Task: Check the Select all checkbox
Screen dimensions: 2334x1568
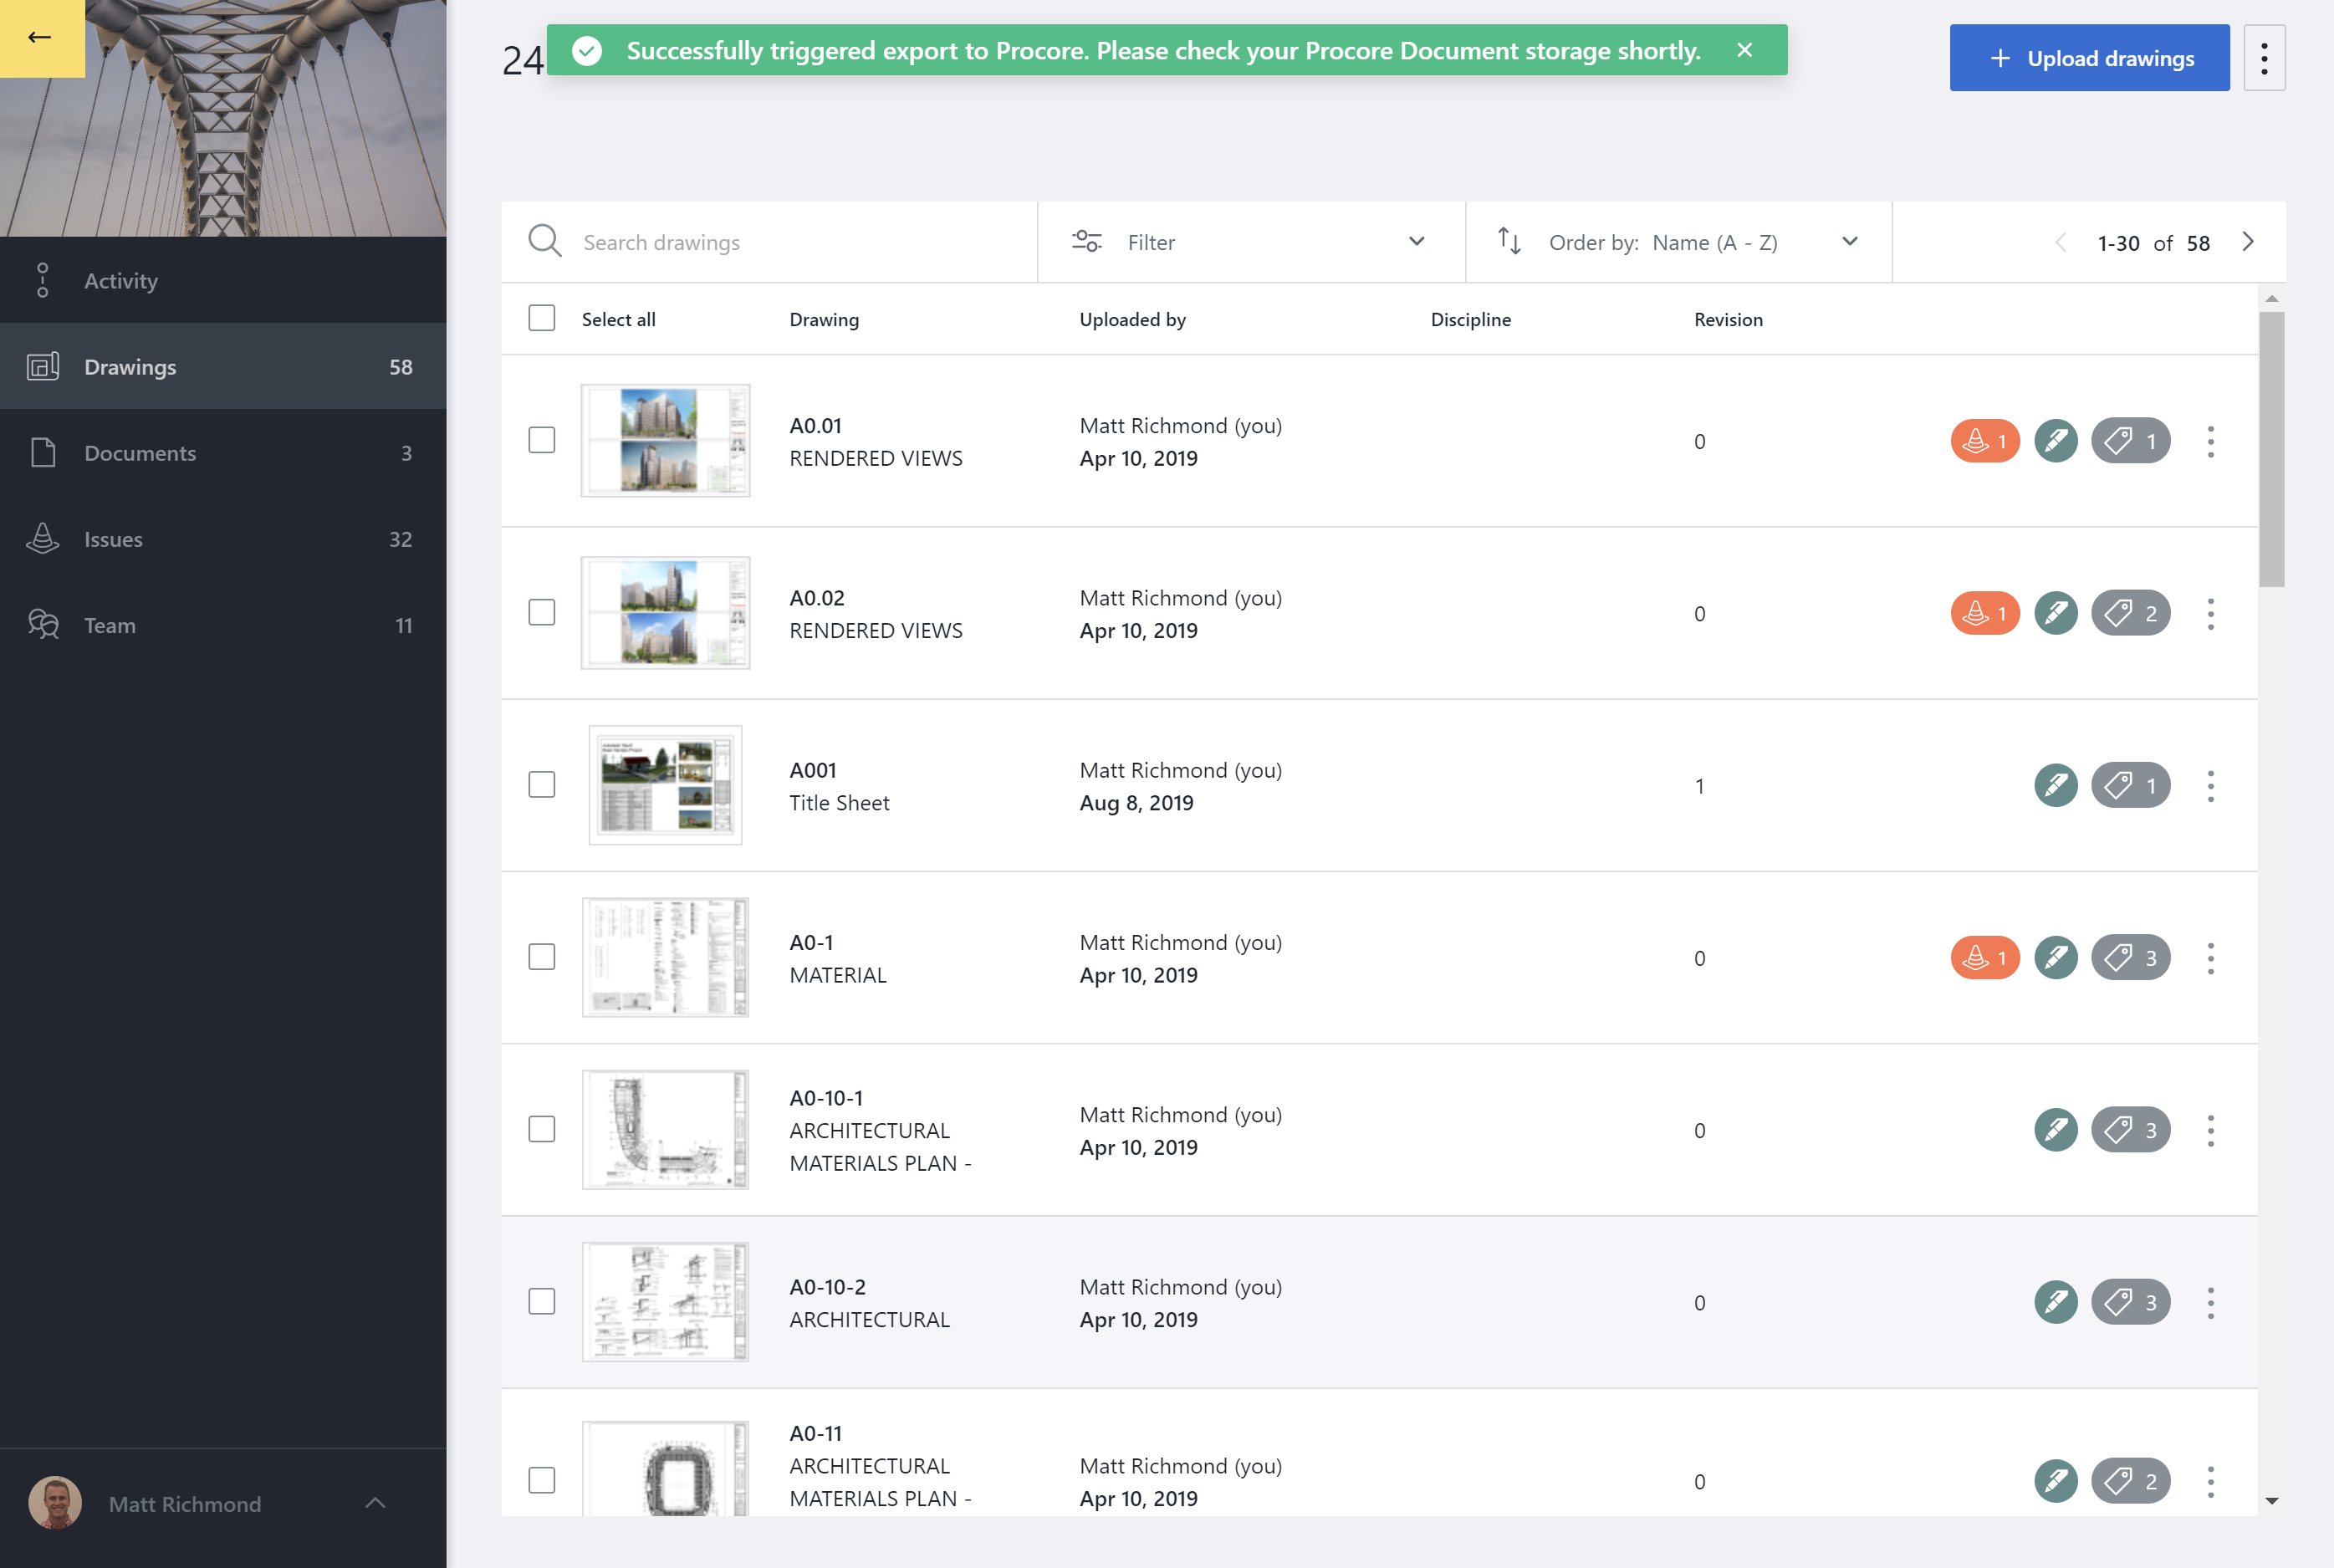Action: (x=541, y=318)
